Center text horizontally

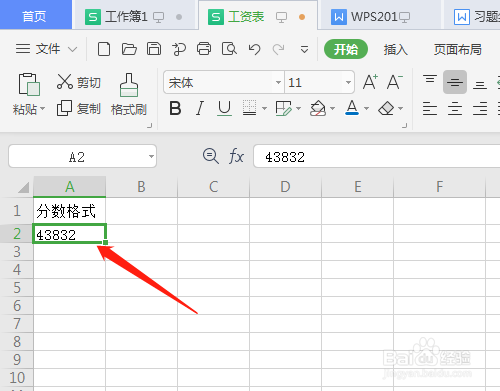click(x=455, y=109)
